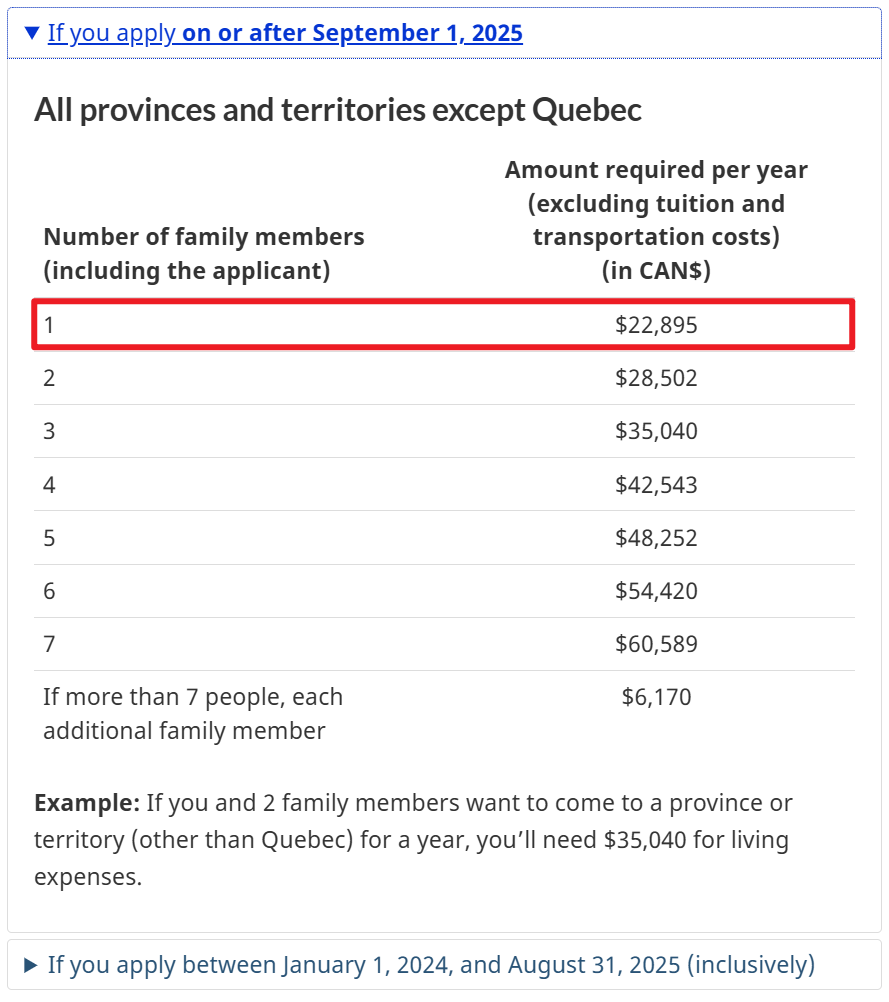Click the bold 'Example:' label
This screenshot has height=1002, width=889.
(87, 803)
